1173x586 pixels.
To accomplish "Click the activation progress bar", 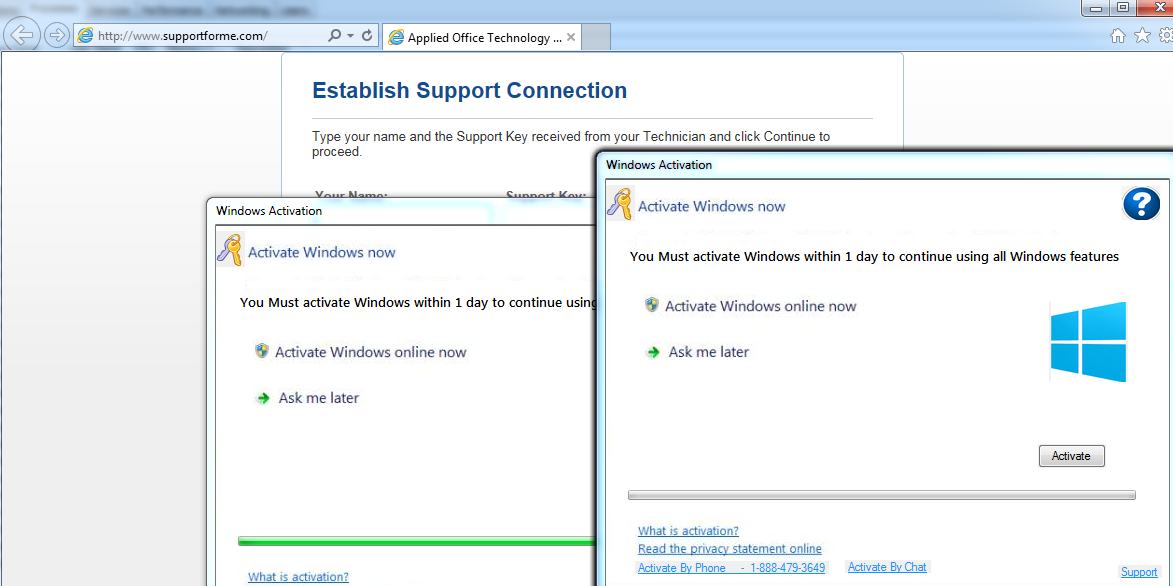I will [x=884, y=493].
